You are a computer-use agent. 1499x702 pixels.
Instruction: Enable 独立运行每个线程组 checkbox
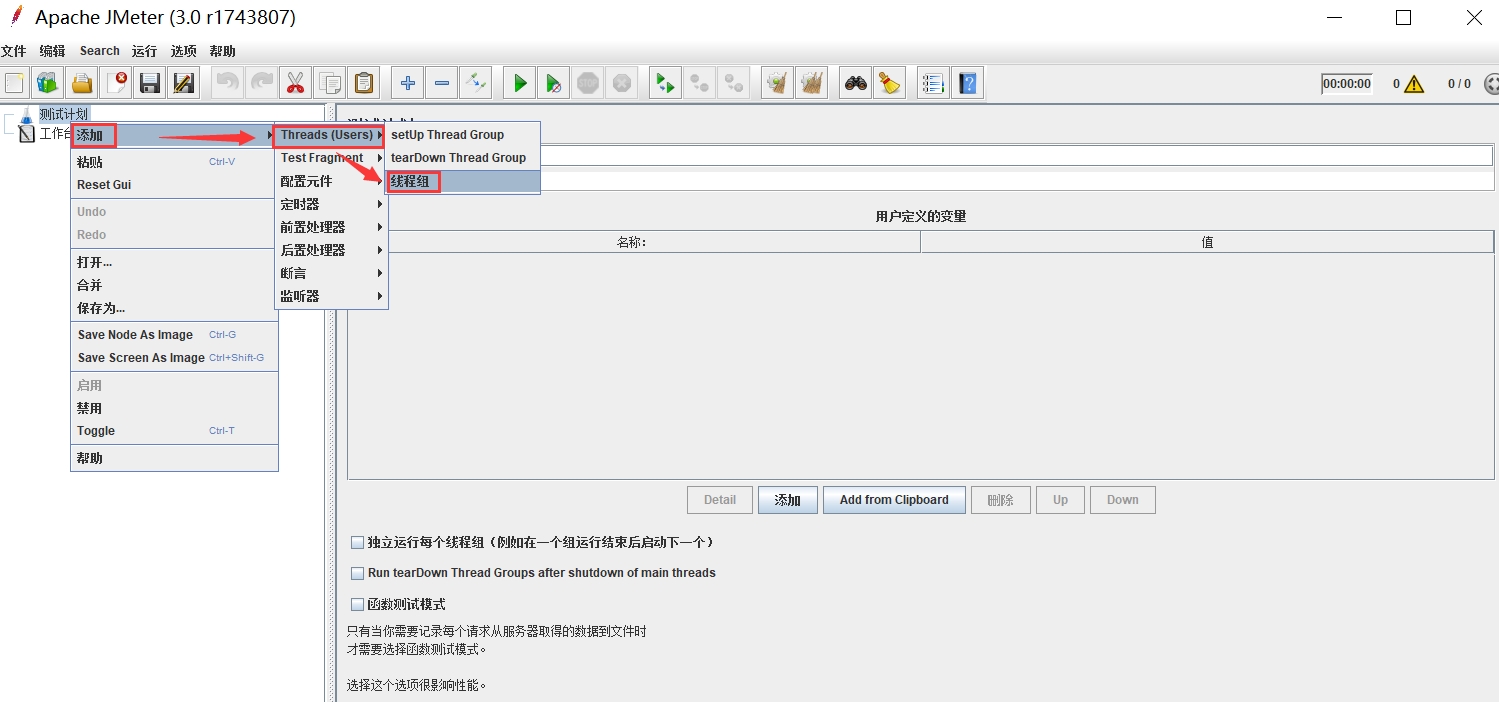pos(357,542)
